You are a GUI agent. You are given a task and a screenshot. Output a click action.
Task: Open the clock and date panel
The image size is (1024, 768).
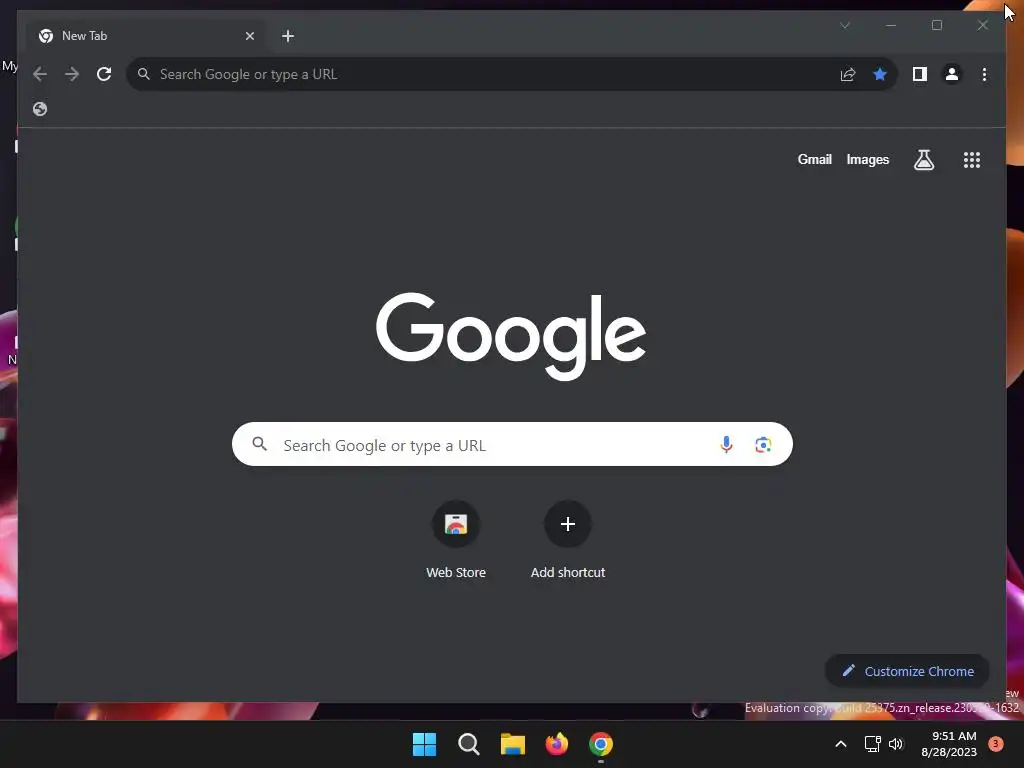949,744
